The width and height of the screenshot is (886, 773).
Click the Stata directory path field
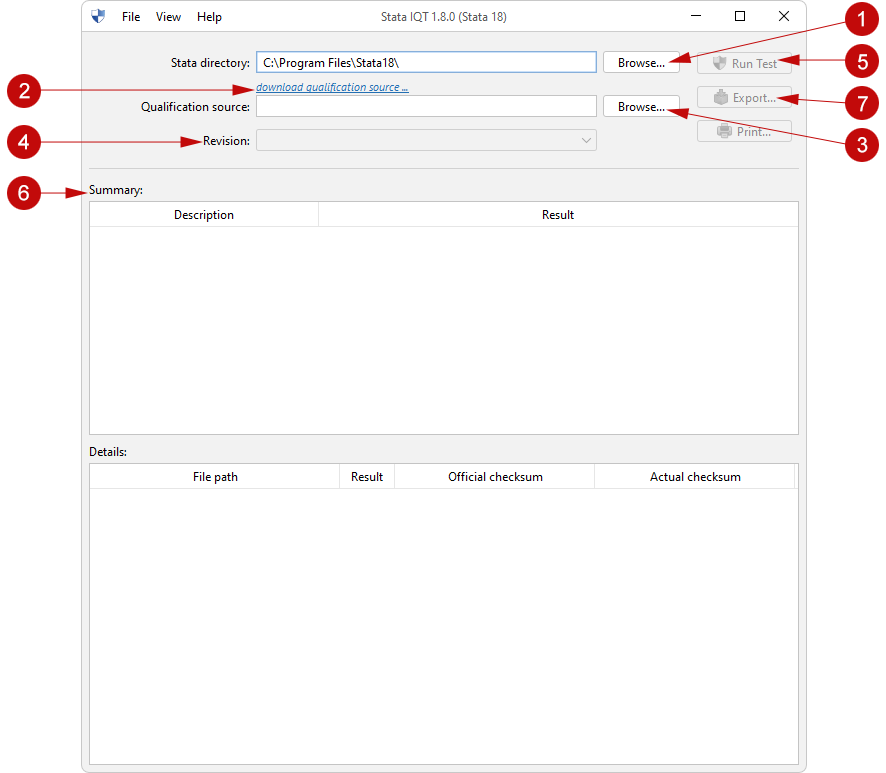426,62
